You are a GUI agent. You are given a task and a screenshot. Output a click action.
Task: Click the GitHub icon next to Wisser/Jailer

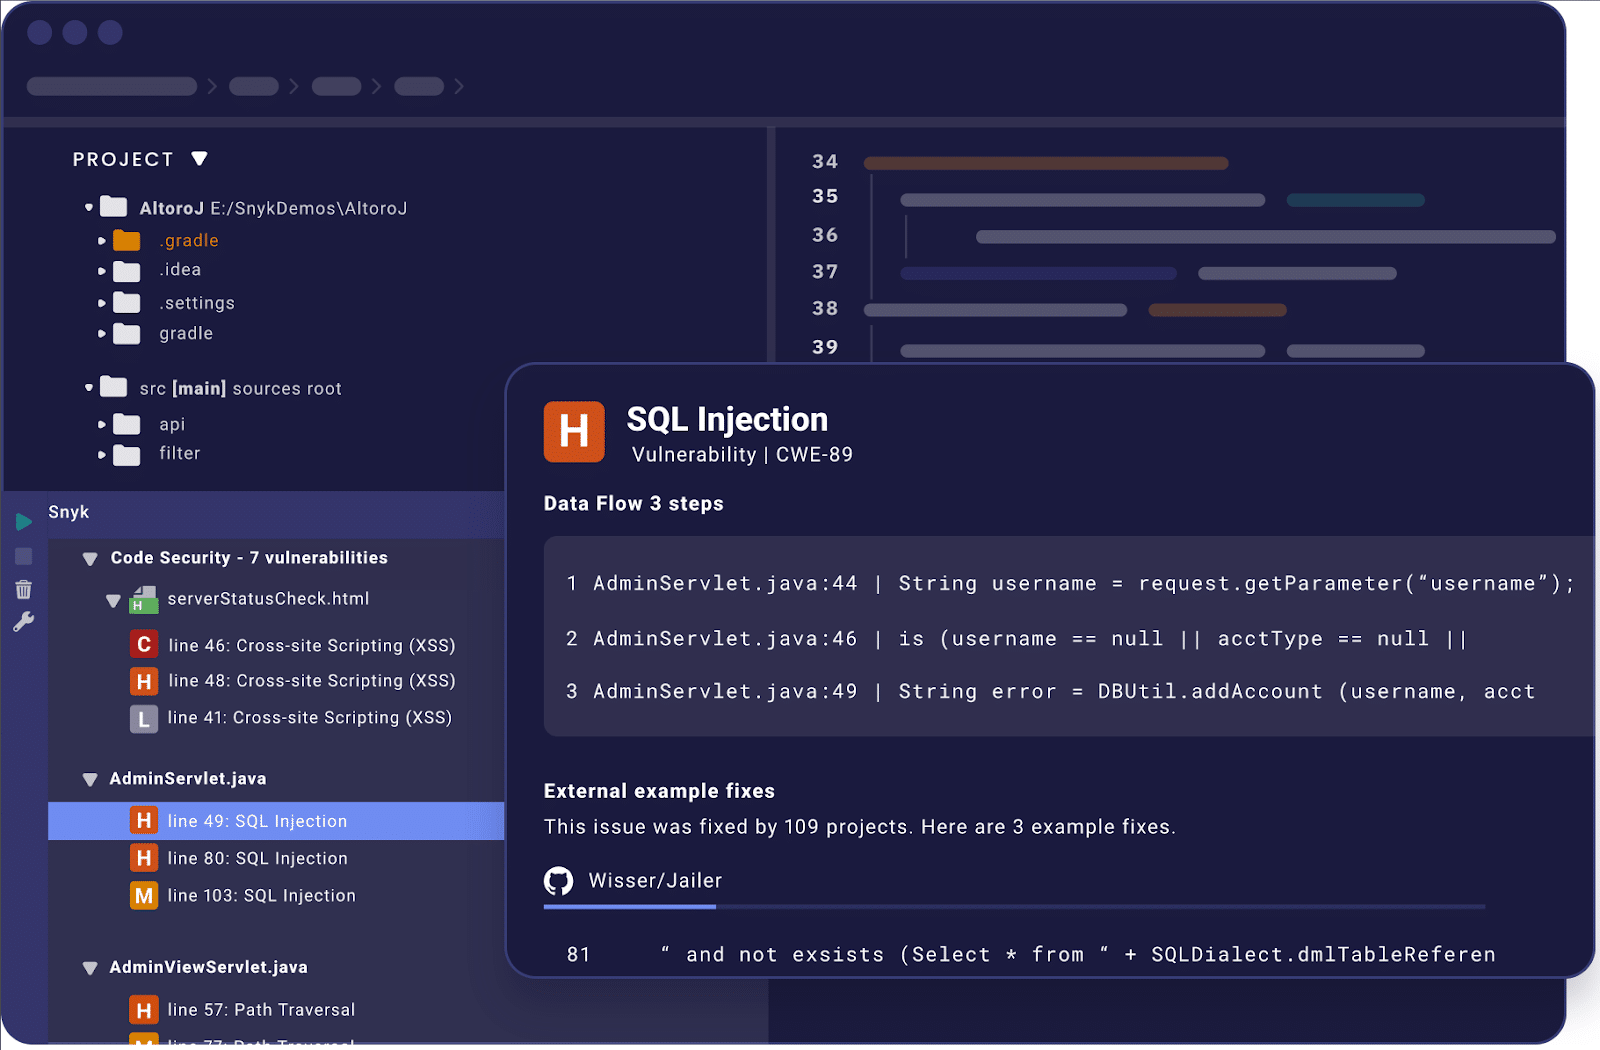click(558, 881)
